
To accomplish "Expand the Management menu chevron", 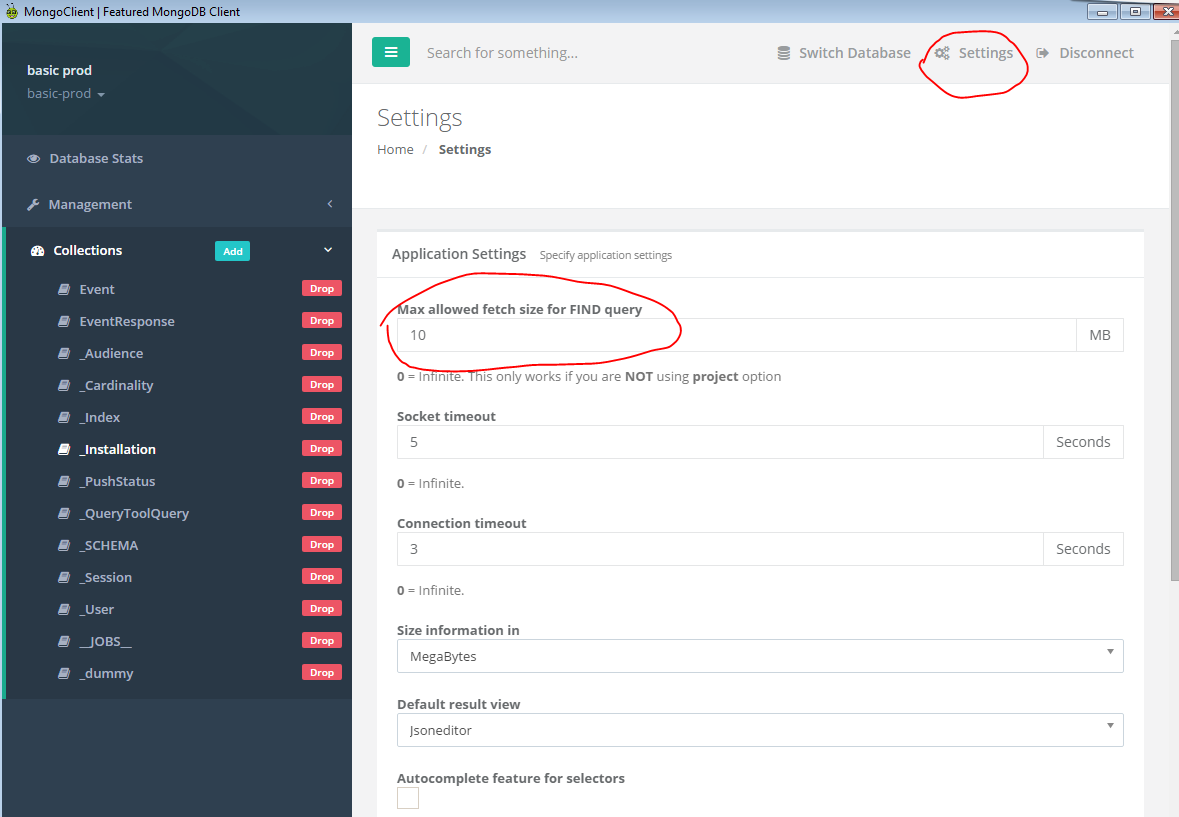I will [329, 204].
